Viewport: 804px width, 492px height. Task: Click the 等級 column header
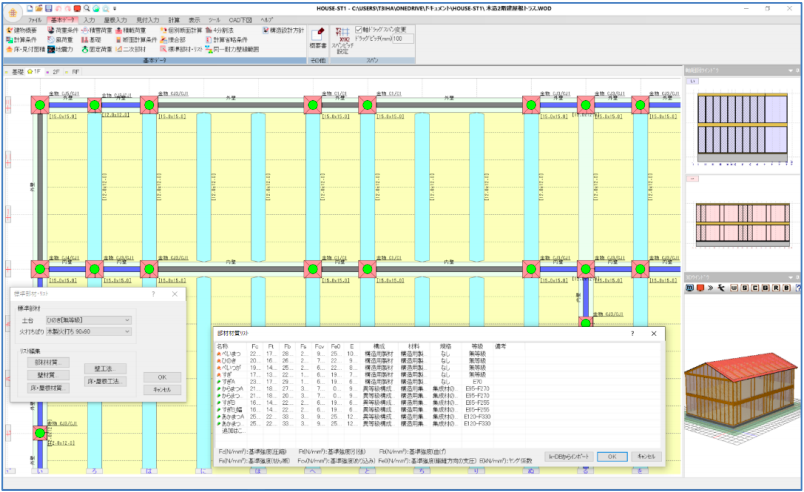point(477,346)
